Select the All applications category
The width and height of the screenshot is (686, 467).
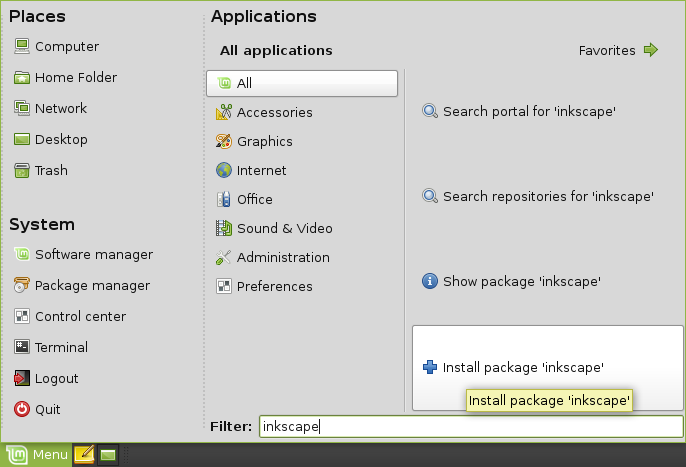[302, 83]
